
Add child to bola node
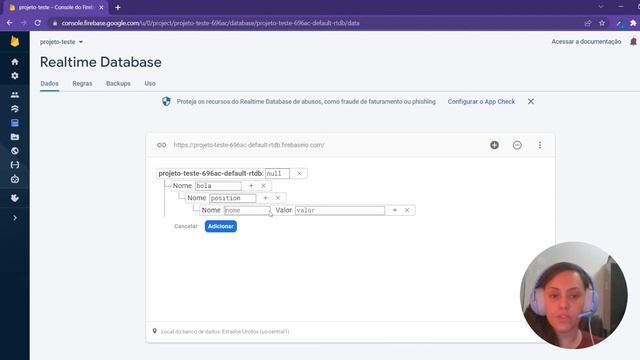[x=251, y=186]
